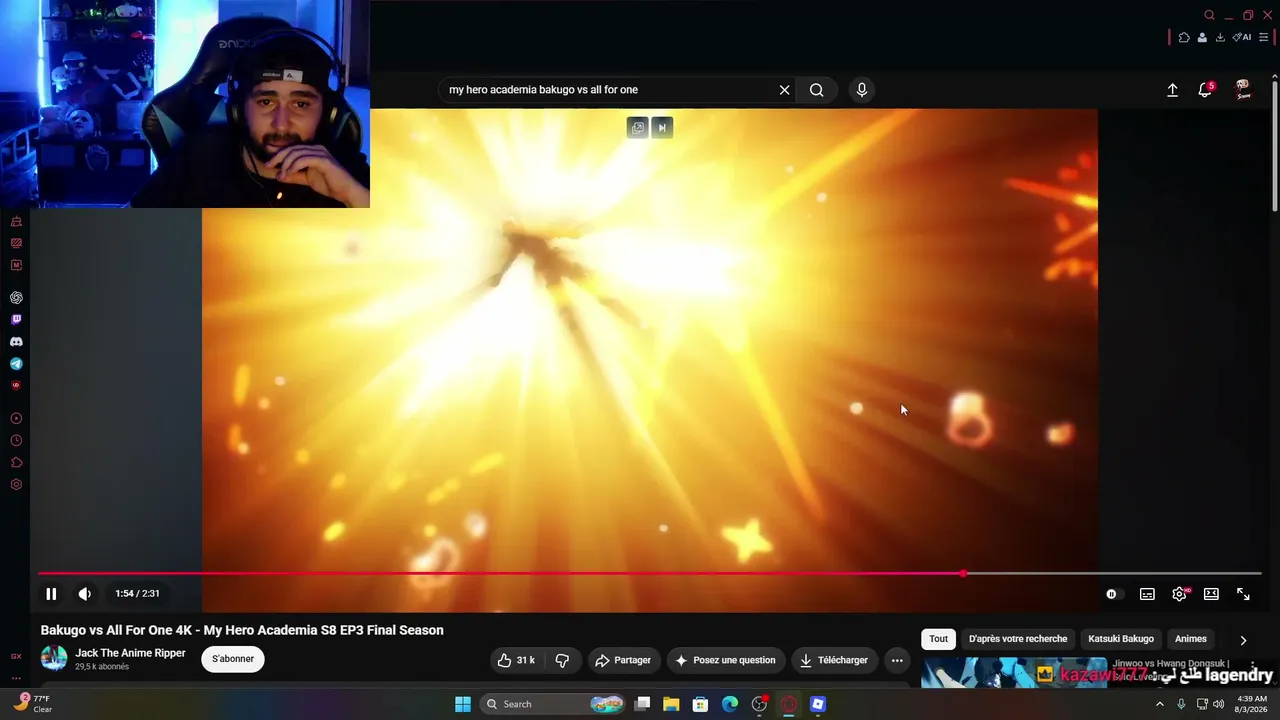Open the sidebar history clock icon

(16, 441)
